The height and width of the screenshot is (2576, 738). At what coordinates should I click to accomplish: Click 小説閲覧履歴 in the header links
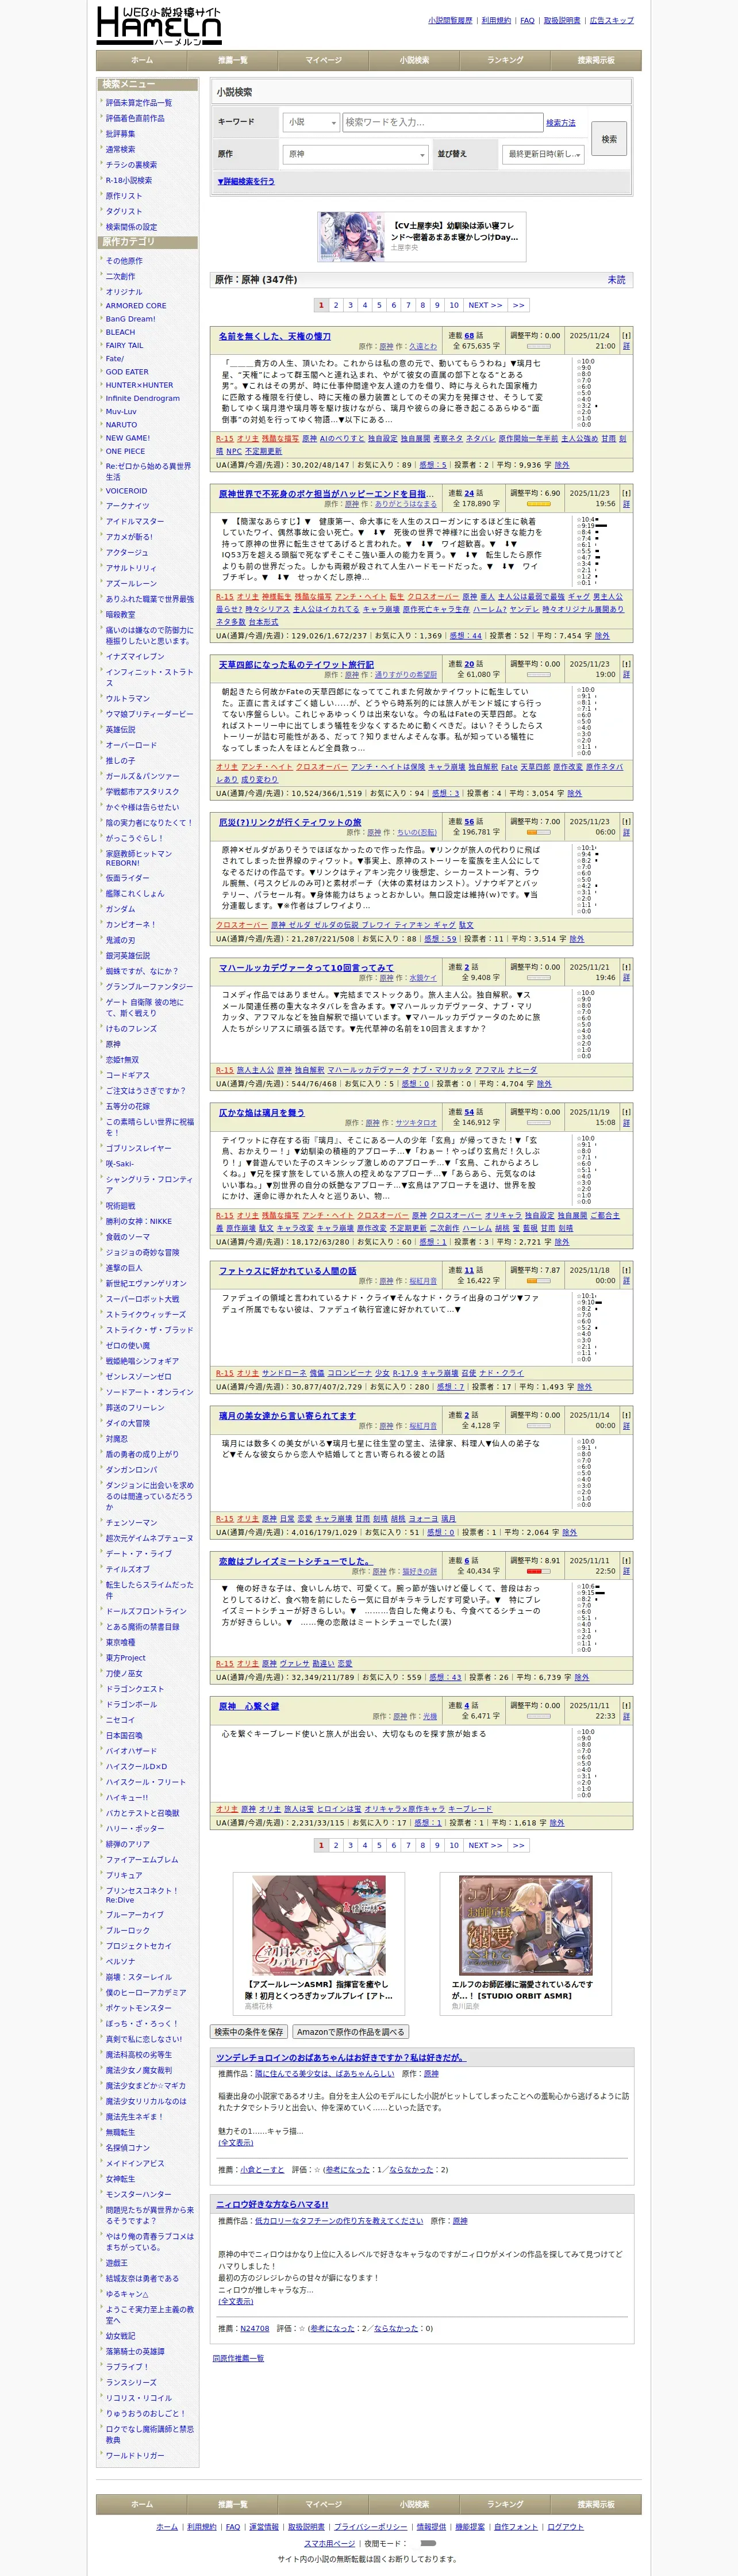click(x=451, y=20)
